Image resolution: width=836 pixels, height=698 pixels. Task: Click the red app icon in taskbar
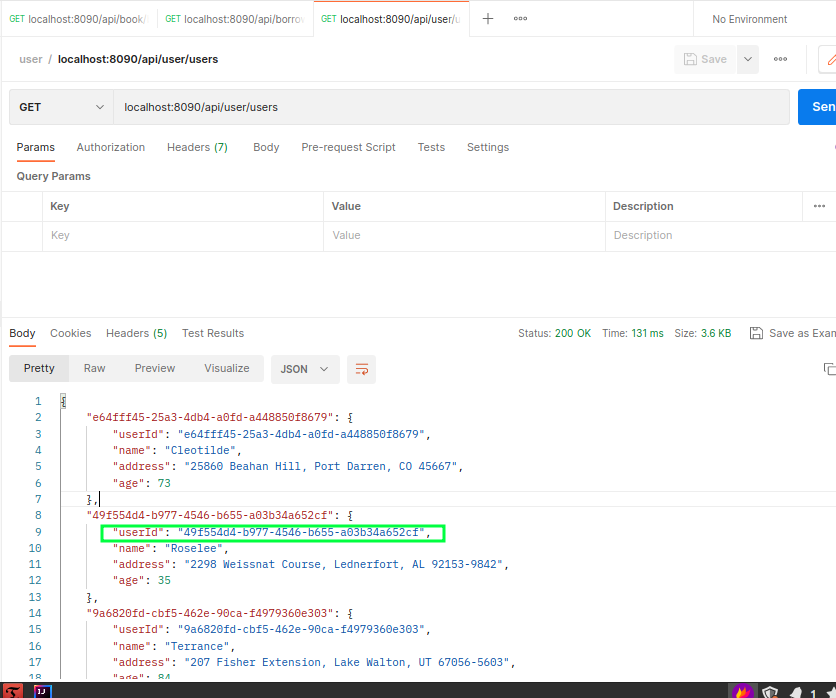[x=13, y=691]
